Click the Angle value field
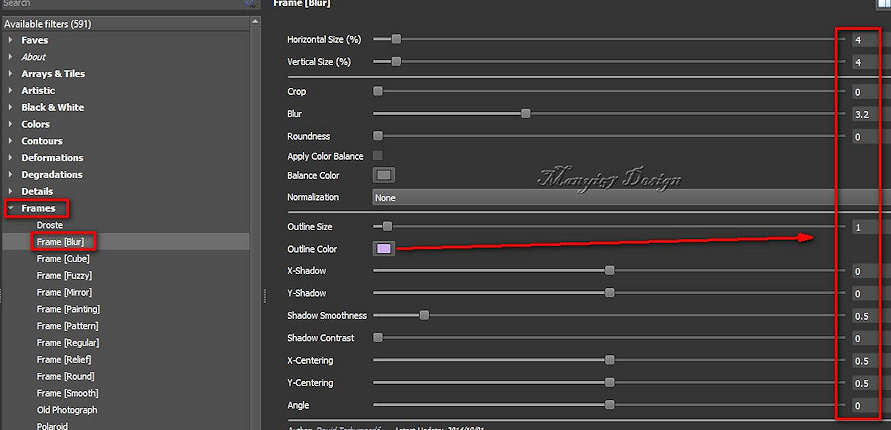 (863, 406)
